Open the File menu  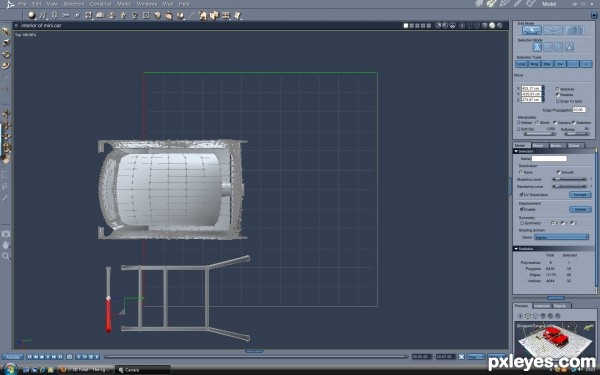tap(22, 4)
